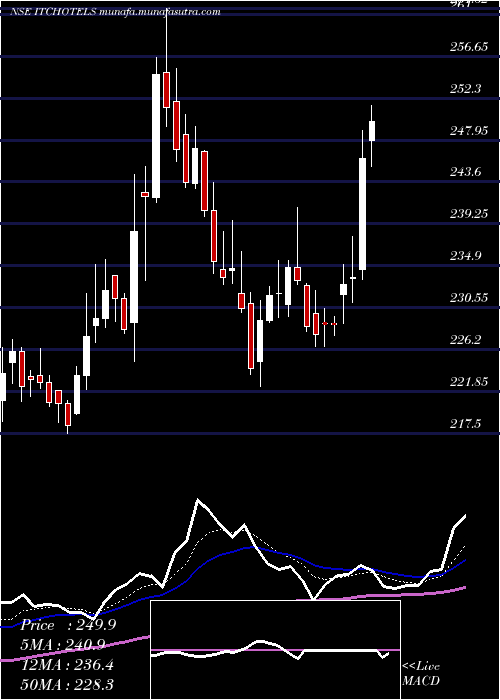Click the NSE ITCHOTELS munafasutra.com title text

(115, 11)
